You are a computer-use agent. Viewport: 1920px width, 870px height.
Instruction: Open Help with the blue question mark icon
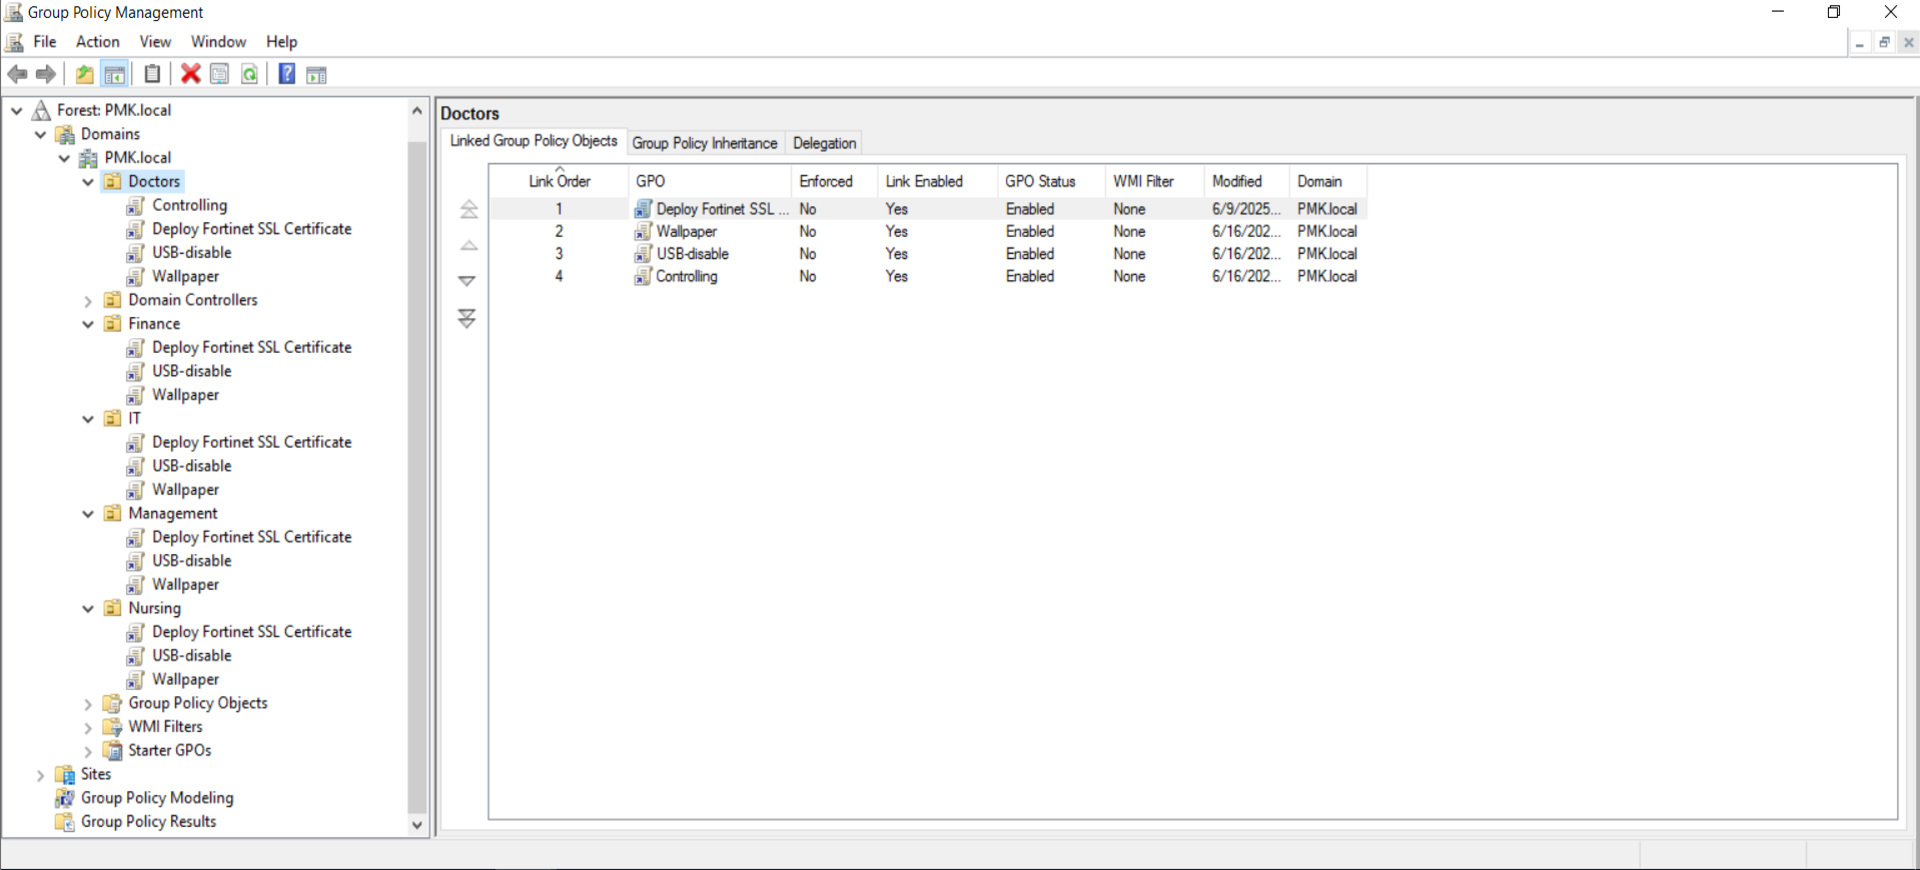(287, 74)
